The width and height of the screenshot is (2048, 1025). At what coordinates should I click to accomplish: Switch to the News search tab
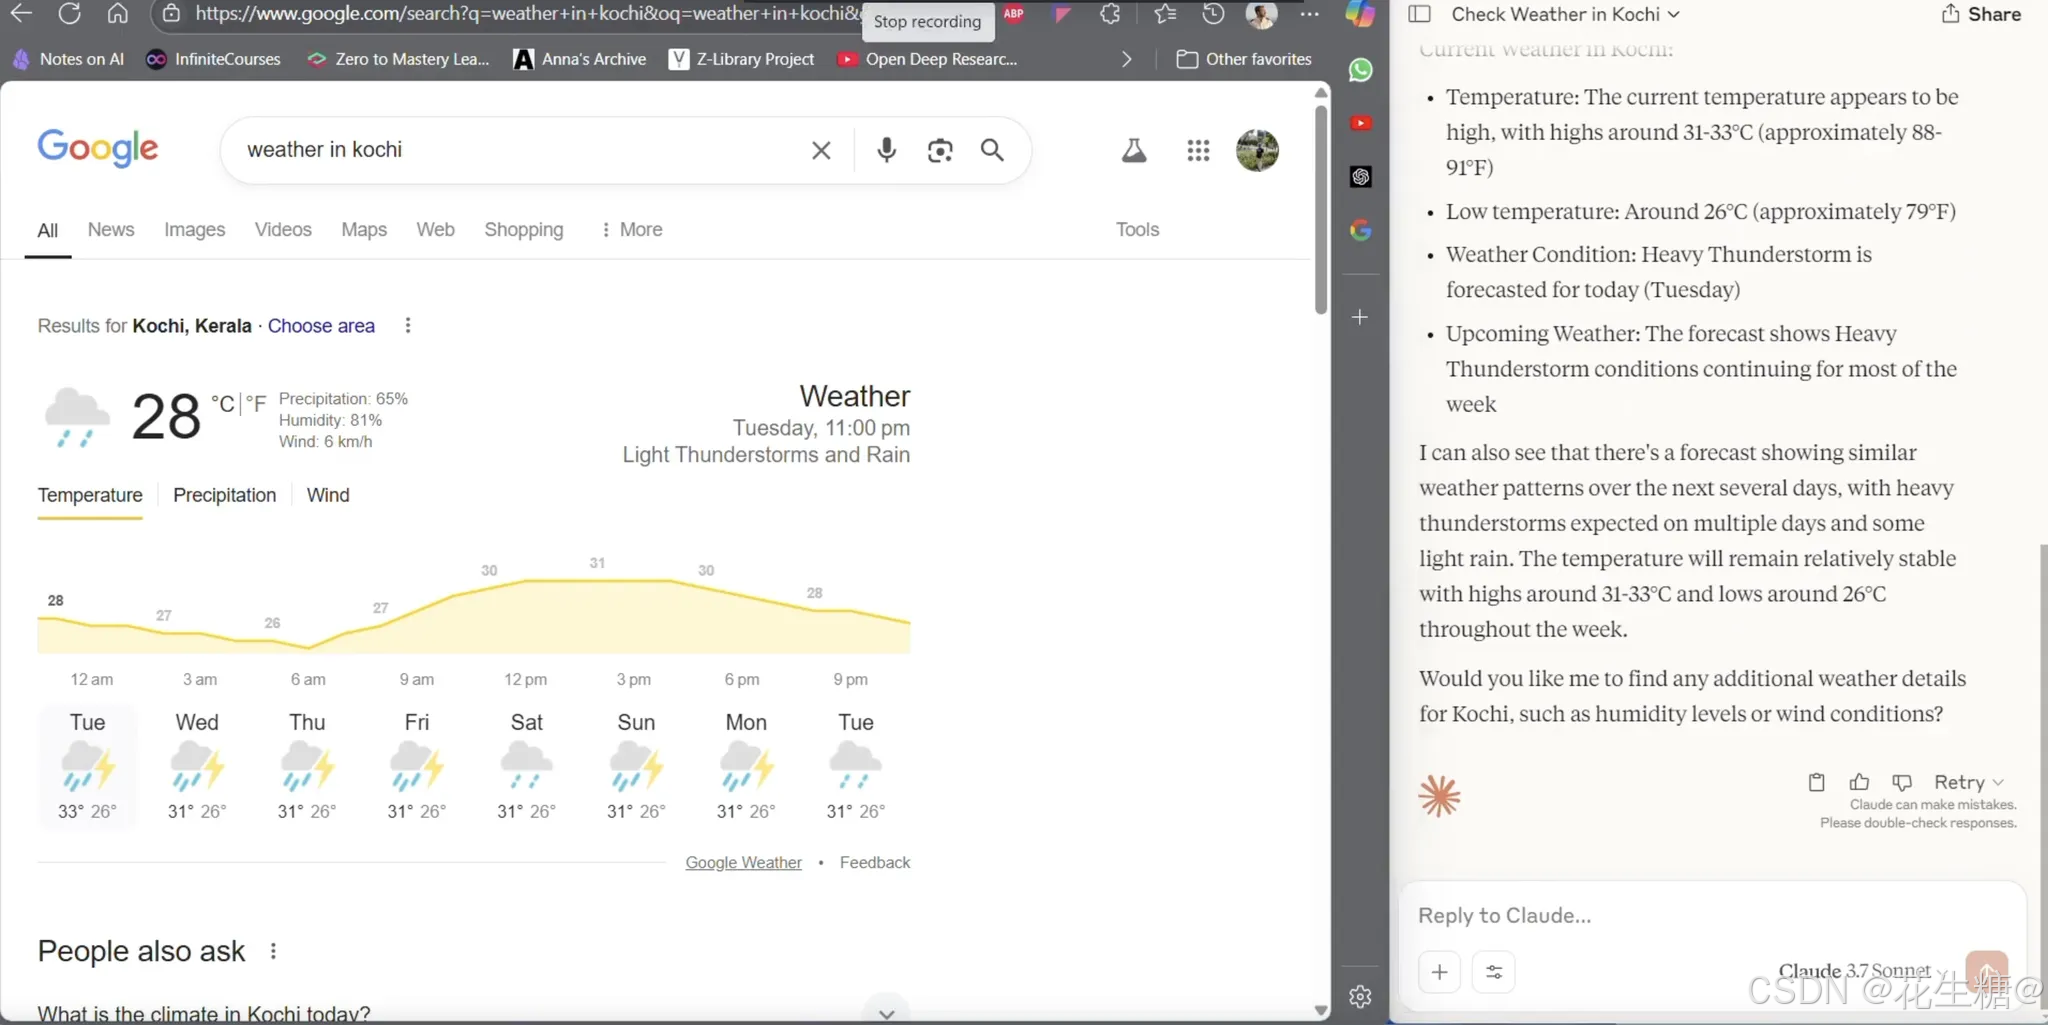pyautogui.click(x=110, y=229)
